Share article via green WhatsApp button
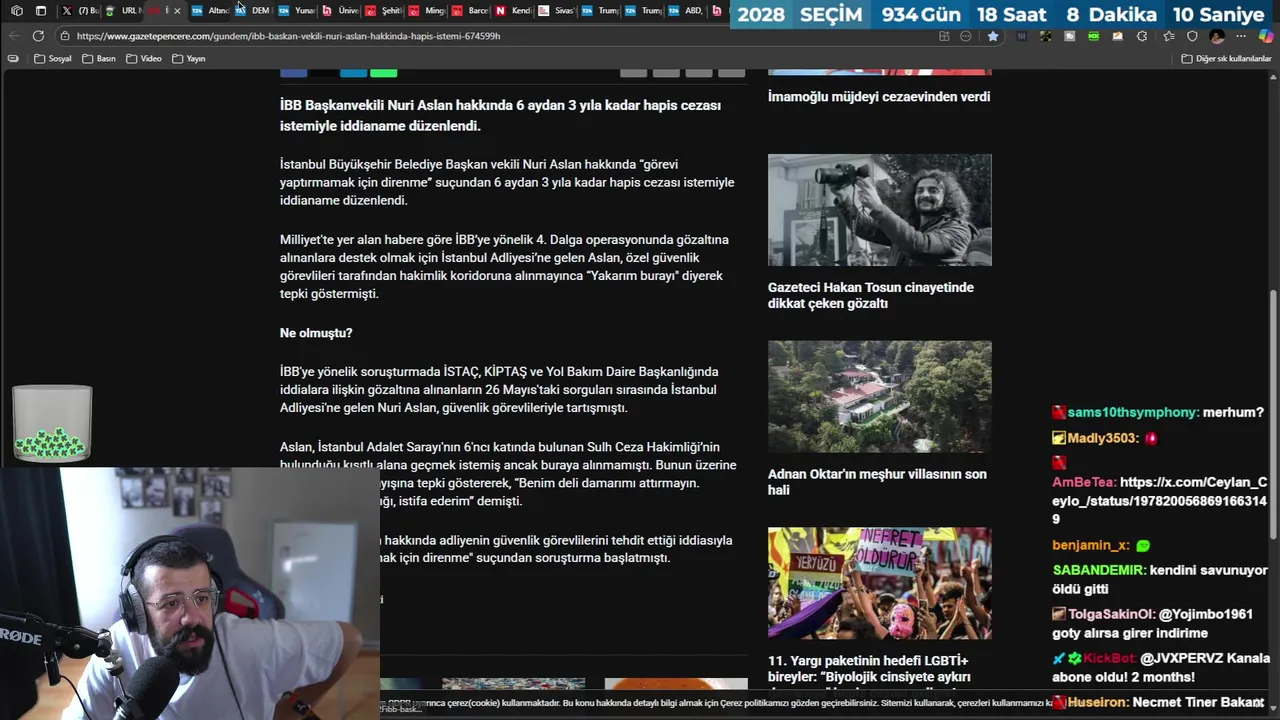Screen dimensions: 1280x720 pos(383,72)
